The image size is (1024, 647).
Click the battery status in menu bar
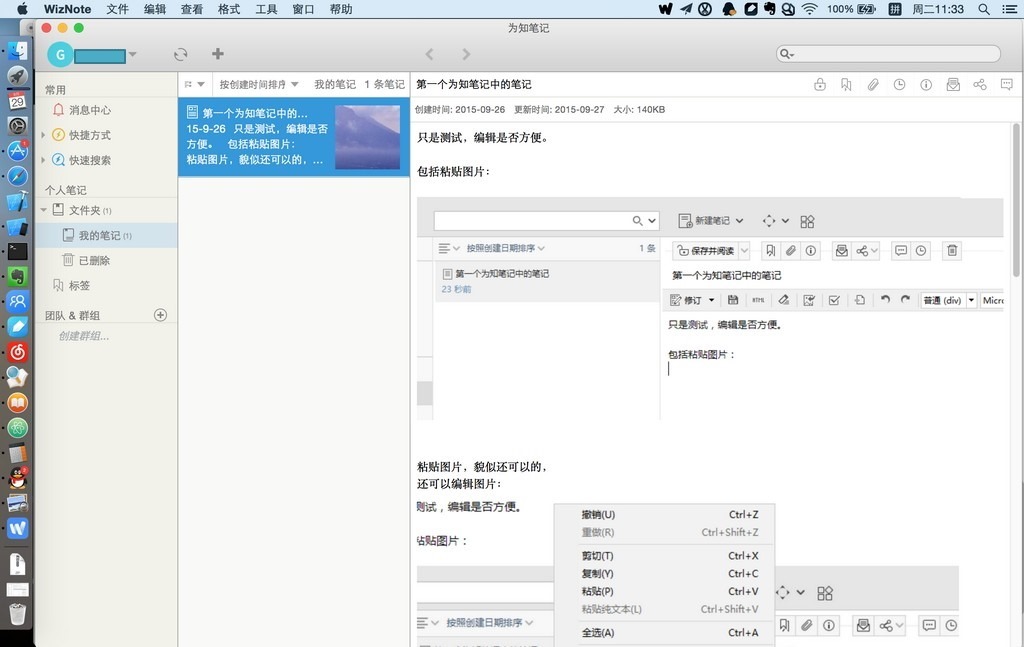(x=850, y=9)
